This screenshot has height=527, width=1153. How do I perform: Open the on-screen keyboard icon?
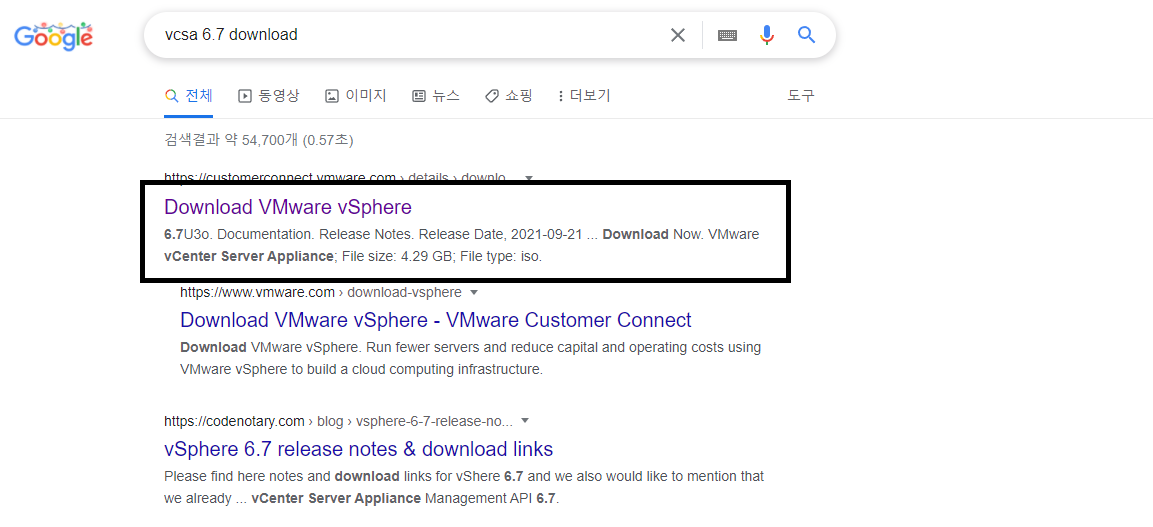coord(727,35)
